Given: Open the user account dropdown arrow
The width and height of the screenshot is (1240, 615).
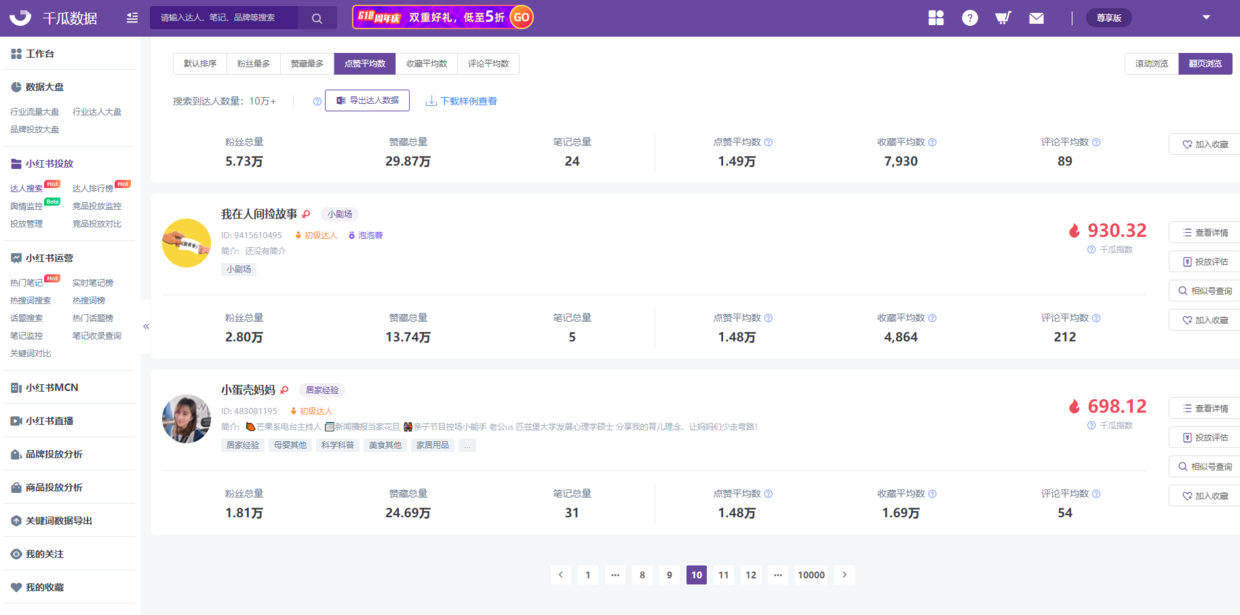Looking at the screenshot, I should pos(1206,17).
